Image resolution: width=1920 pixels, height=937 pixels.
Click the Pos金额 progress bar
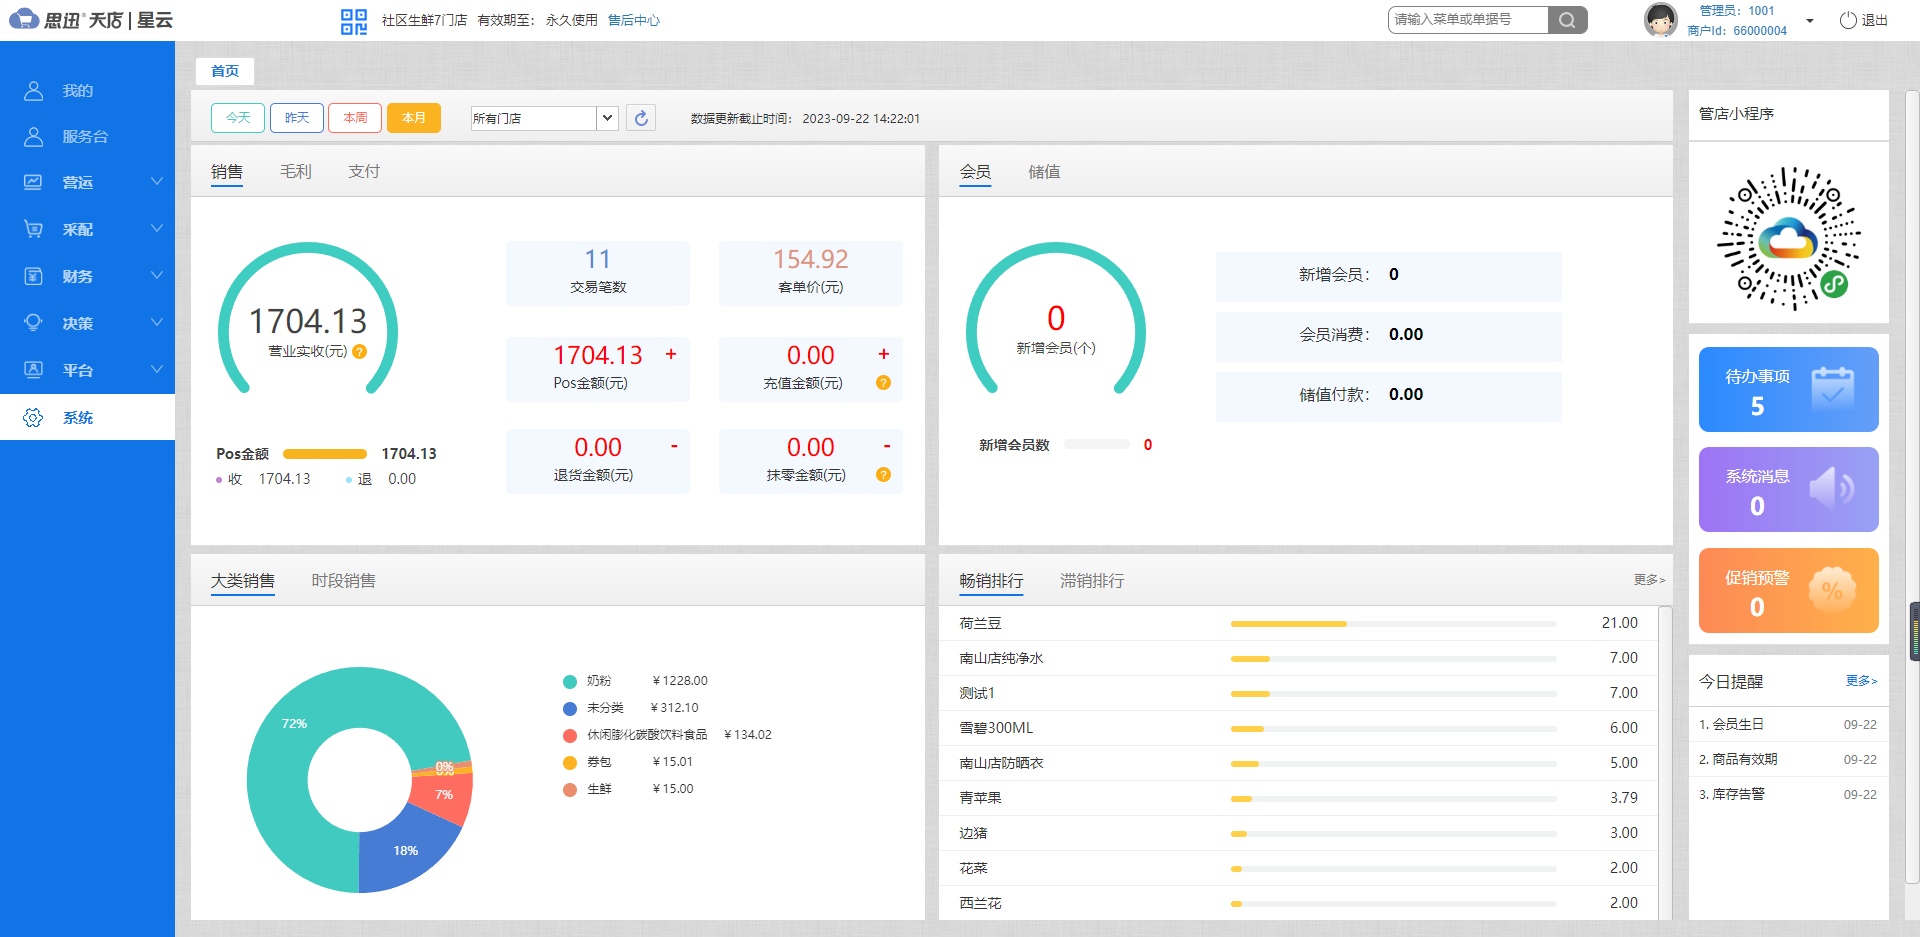click(324, 453)
